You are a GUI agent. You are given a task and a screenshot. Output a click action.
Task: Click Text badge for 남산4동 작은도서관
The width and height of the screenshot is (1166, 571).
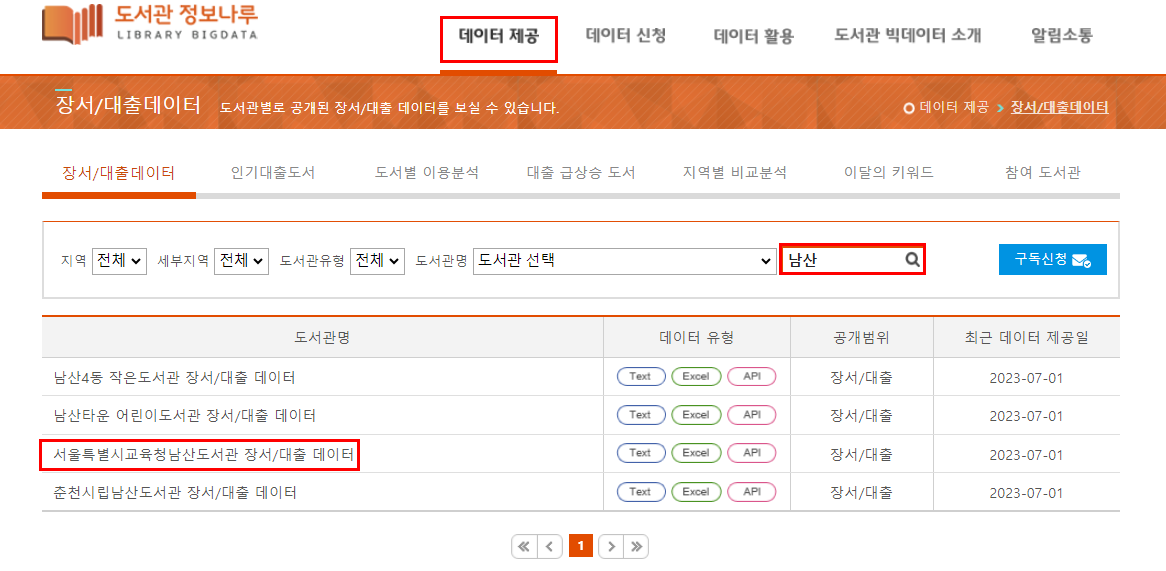pos(640,376)
